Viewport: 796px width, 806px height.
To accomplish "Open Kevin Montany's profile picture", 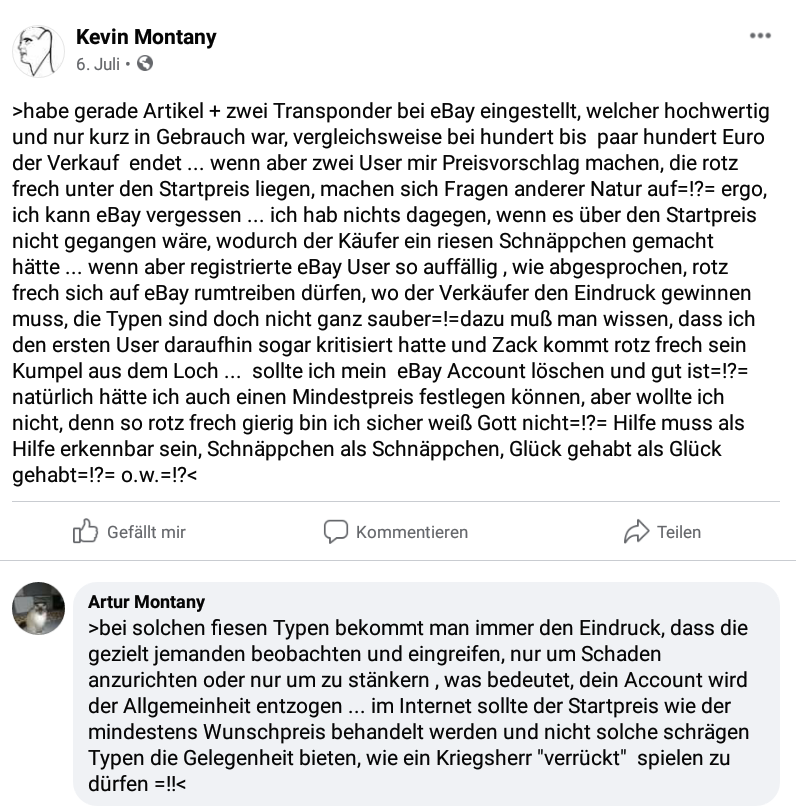I will coord(39,51).
